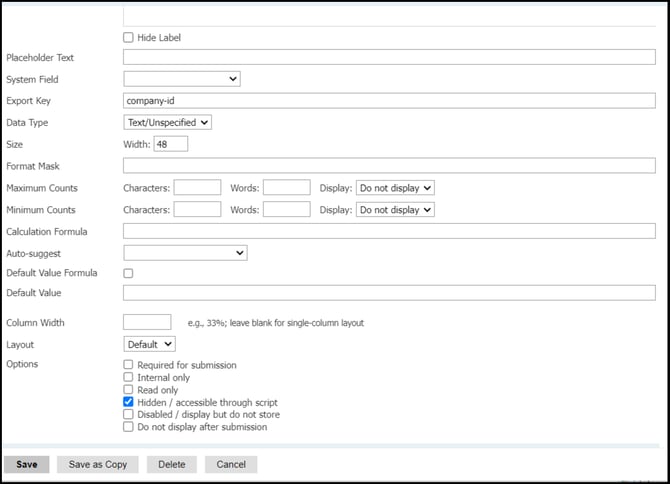The image size is (670, 484).
Task: Click Save as Copy button
Action: [x=98, y=465]
